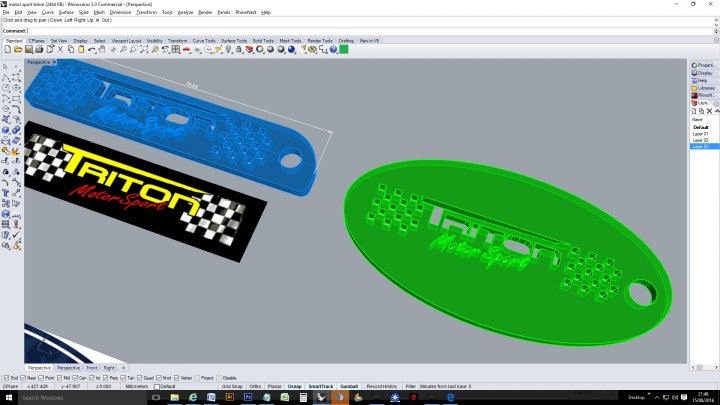Viewport: 720px width, 405px height.
Task: Click the Cut scissors icon
Action: [x=60, y=50]
